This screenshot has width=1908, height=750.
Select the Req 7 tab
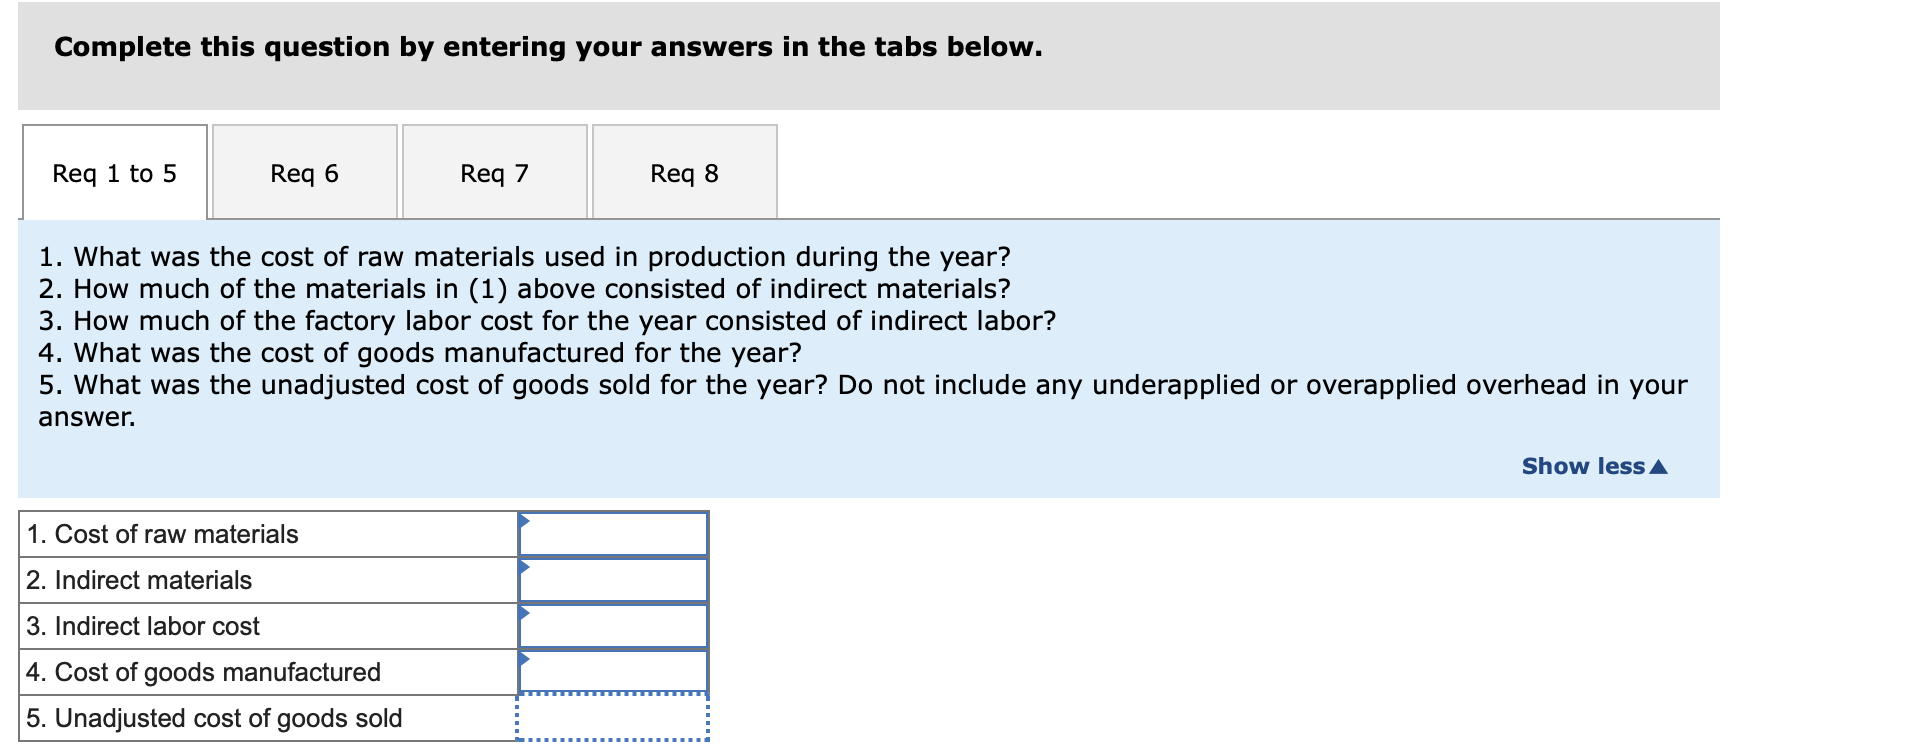[x=494, y=173]
